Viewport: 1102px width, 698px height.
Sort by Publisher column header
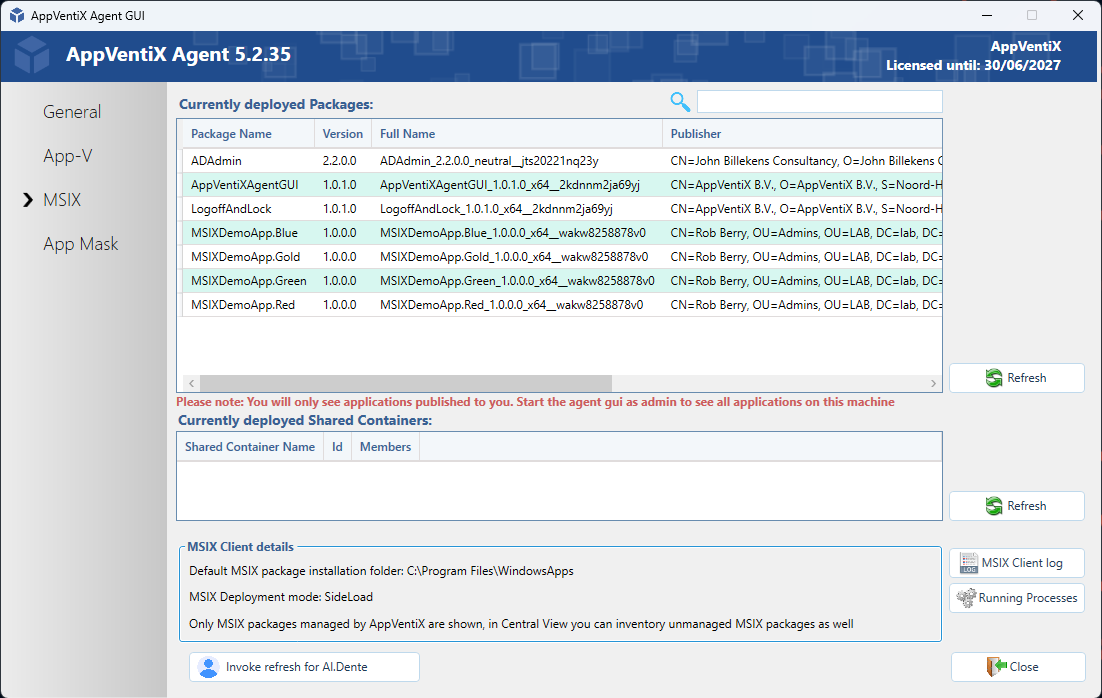click(x=802, y=134)
